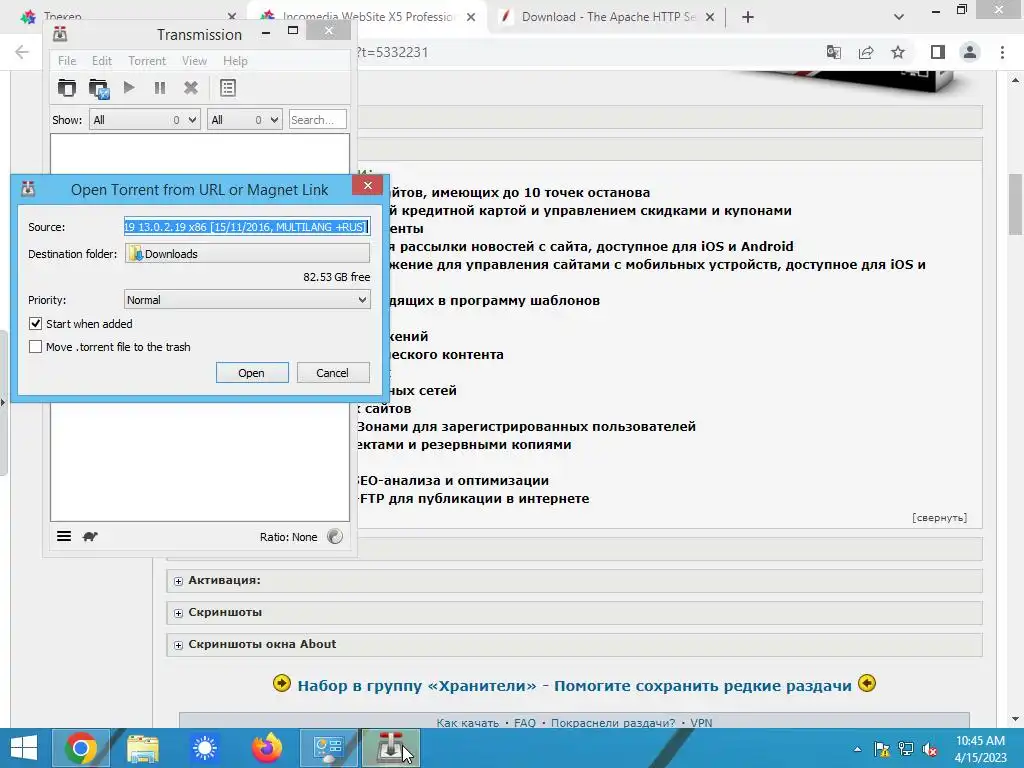Viewport: 1024px width, 768px height.
Task: Close the Open Torrent from URL dialog
Action: click(x=368, y=185)
